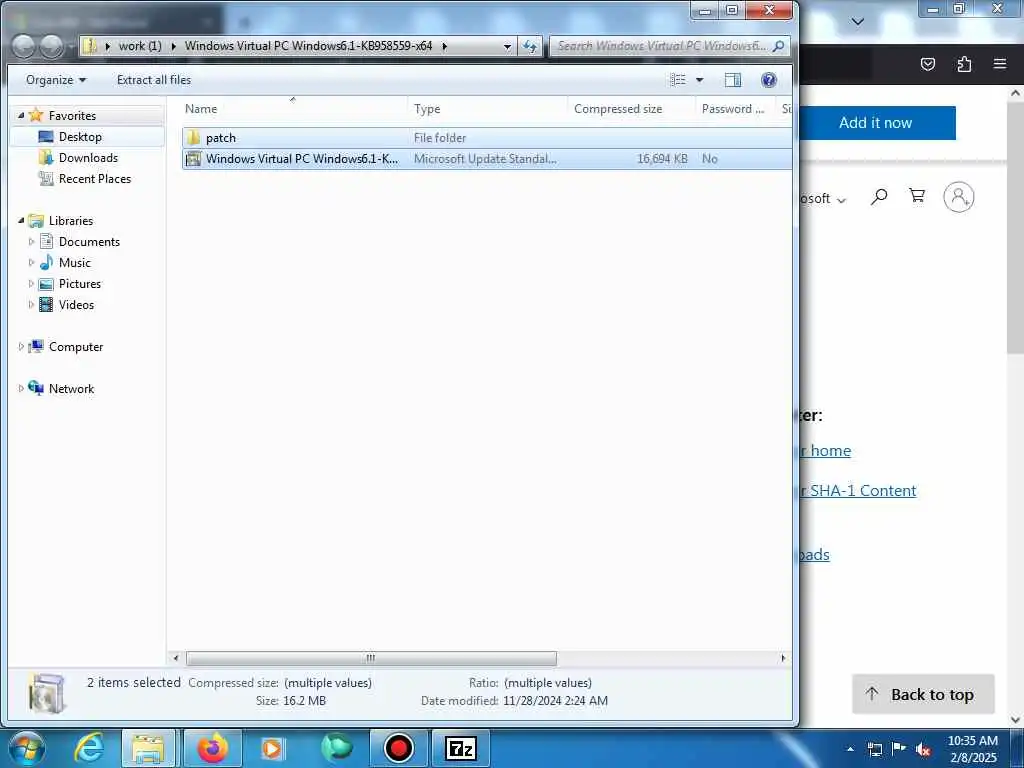Open the green globe taskbar app

(336, 748)
